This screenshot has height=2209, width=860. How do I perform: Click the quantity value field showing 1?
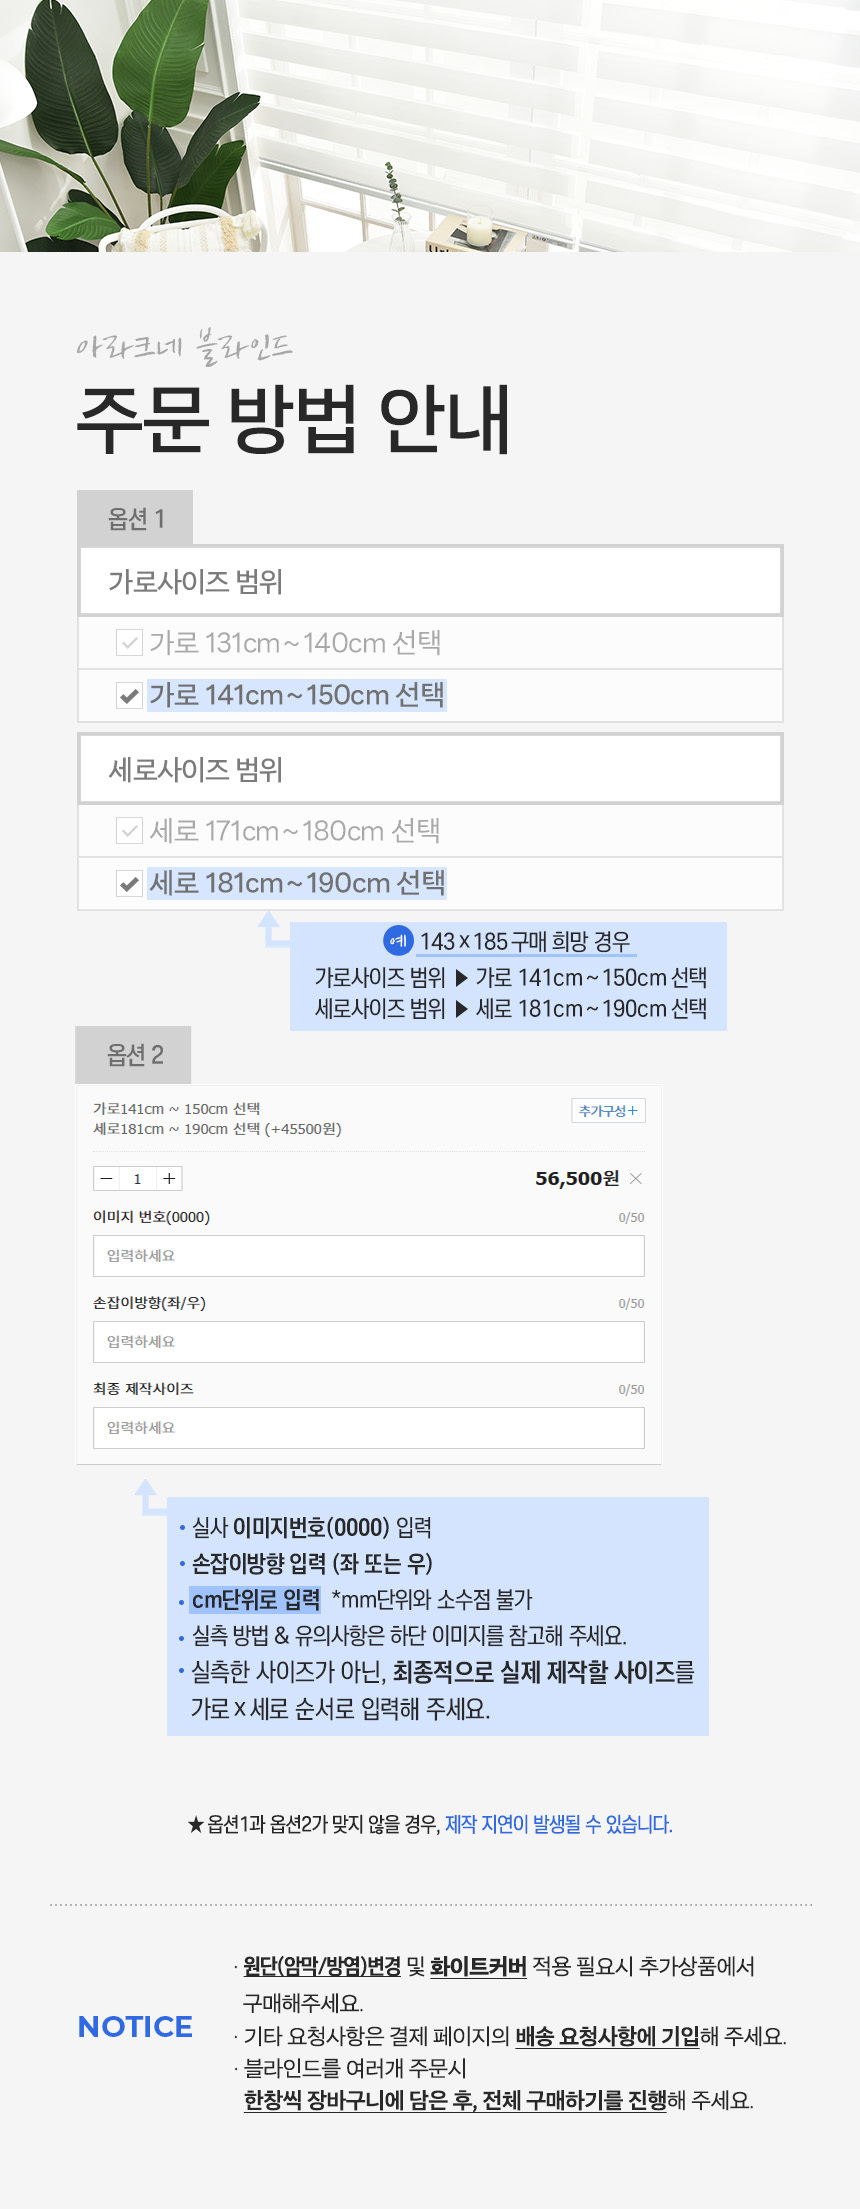(138, 1179)
